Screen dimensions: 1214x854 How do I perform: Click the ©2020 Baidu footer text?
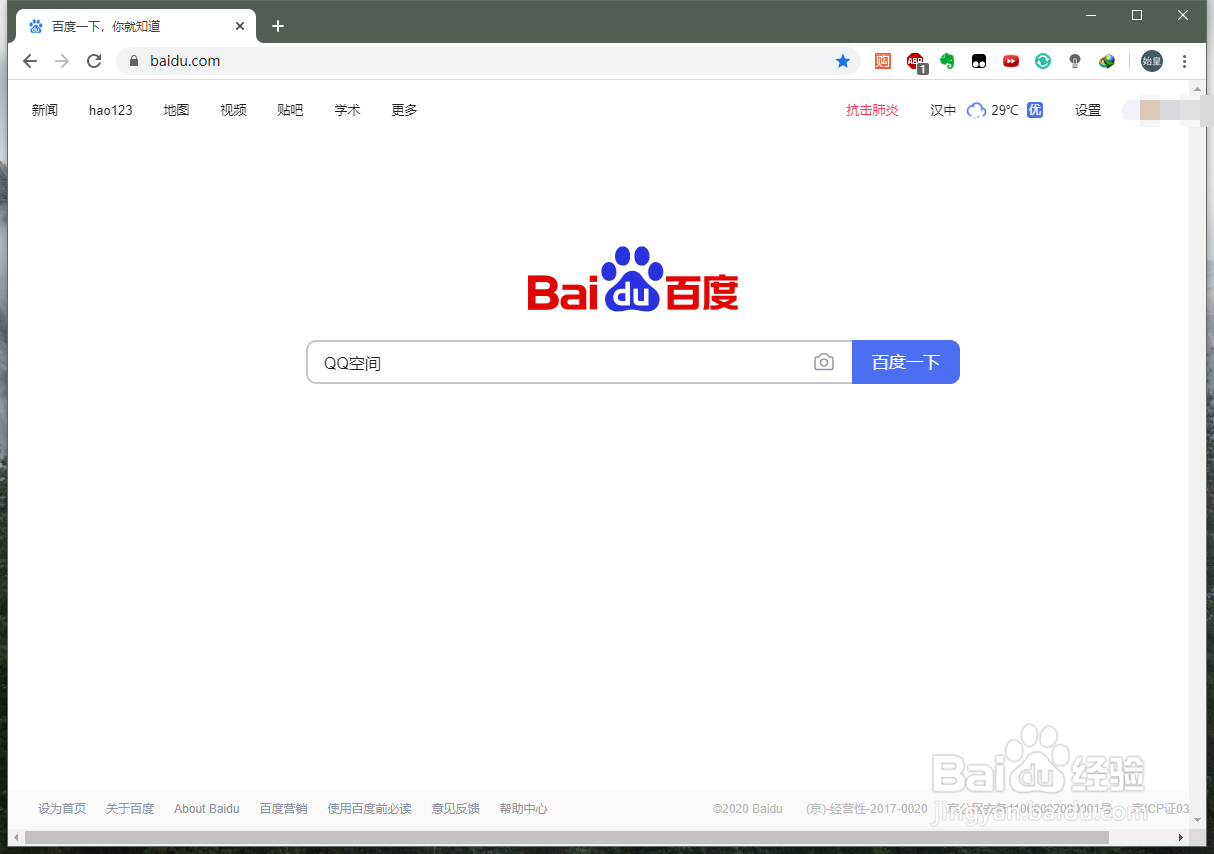point(748,808)
